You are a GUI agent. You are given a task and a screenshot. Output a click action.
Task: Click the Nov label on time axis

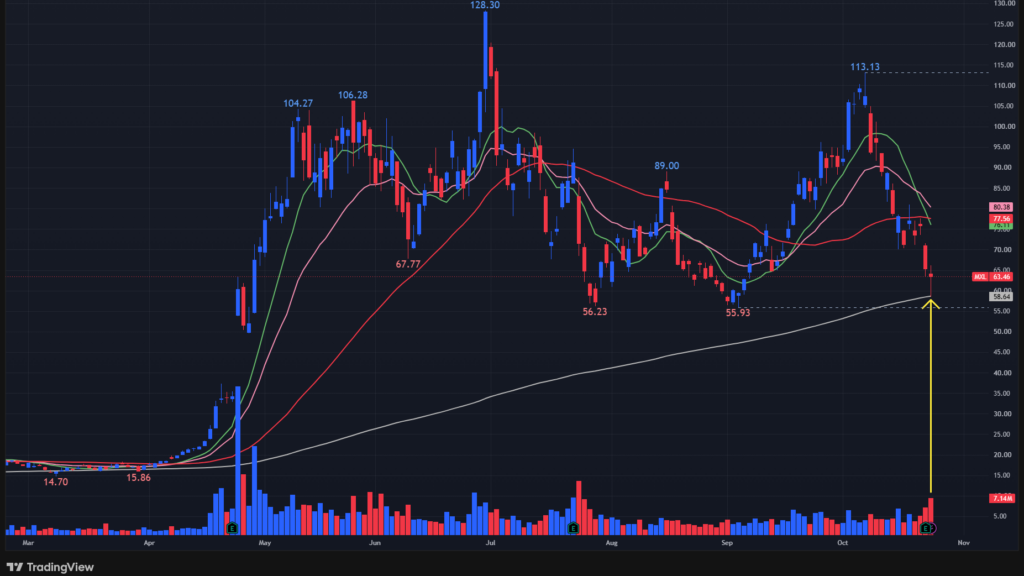[963, 543]
